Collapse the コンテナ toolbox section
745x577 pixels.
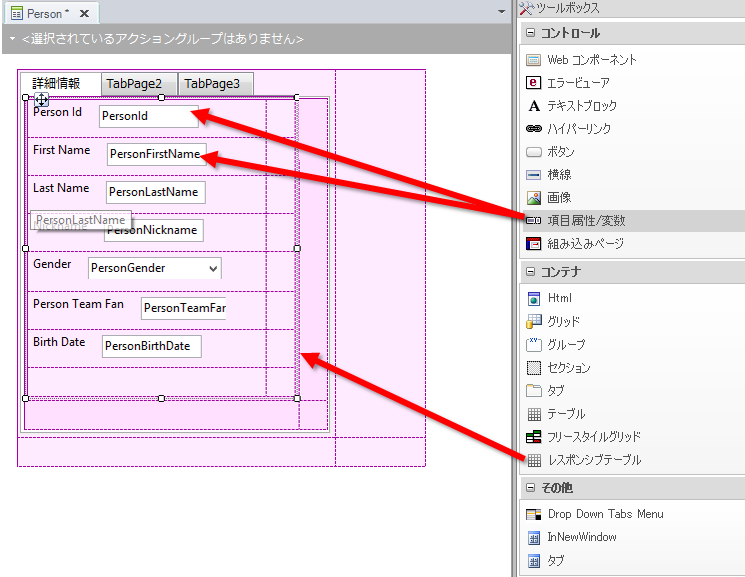(x=531, y=272)
